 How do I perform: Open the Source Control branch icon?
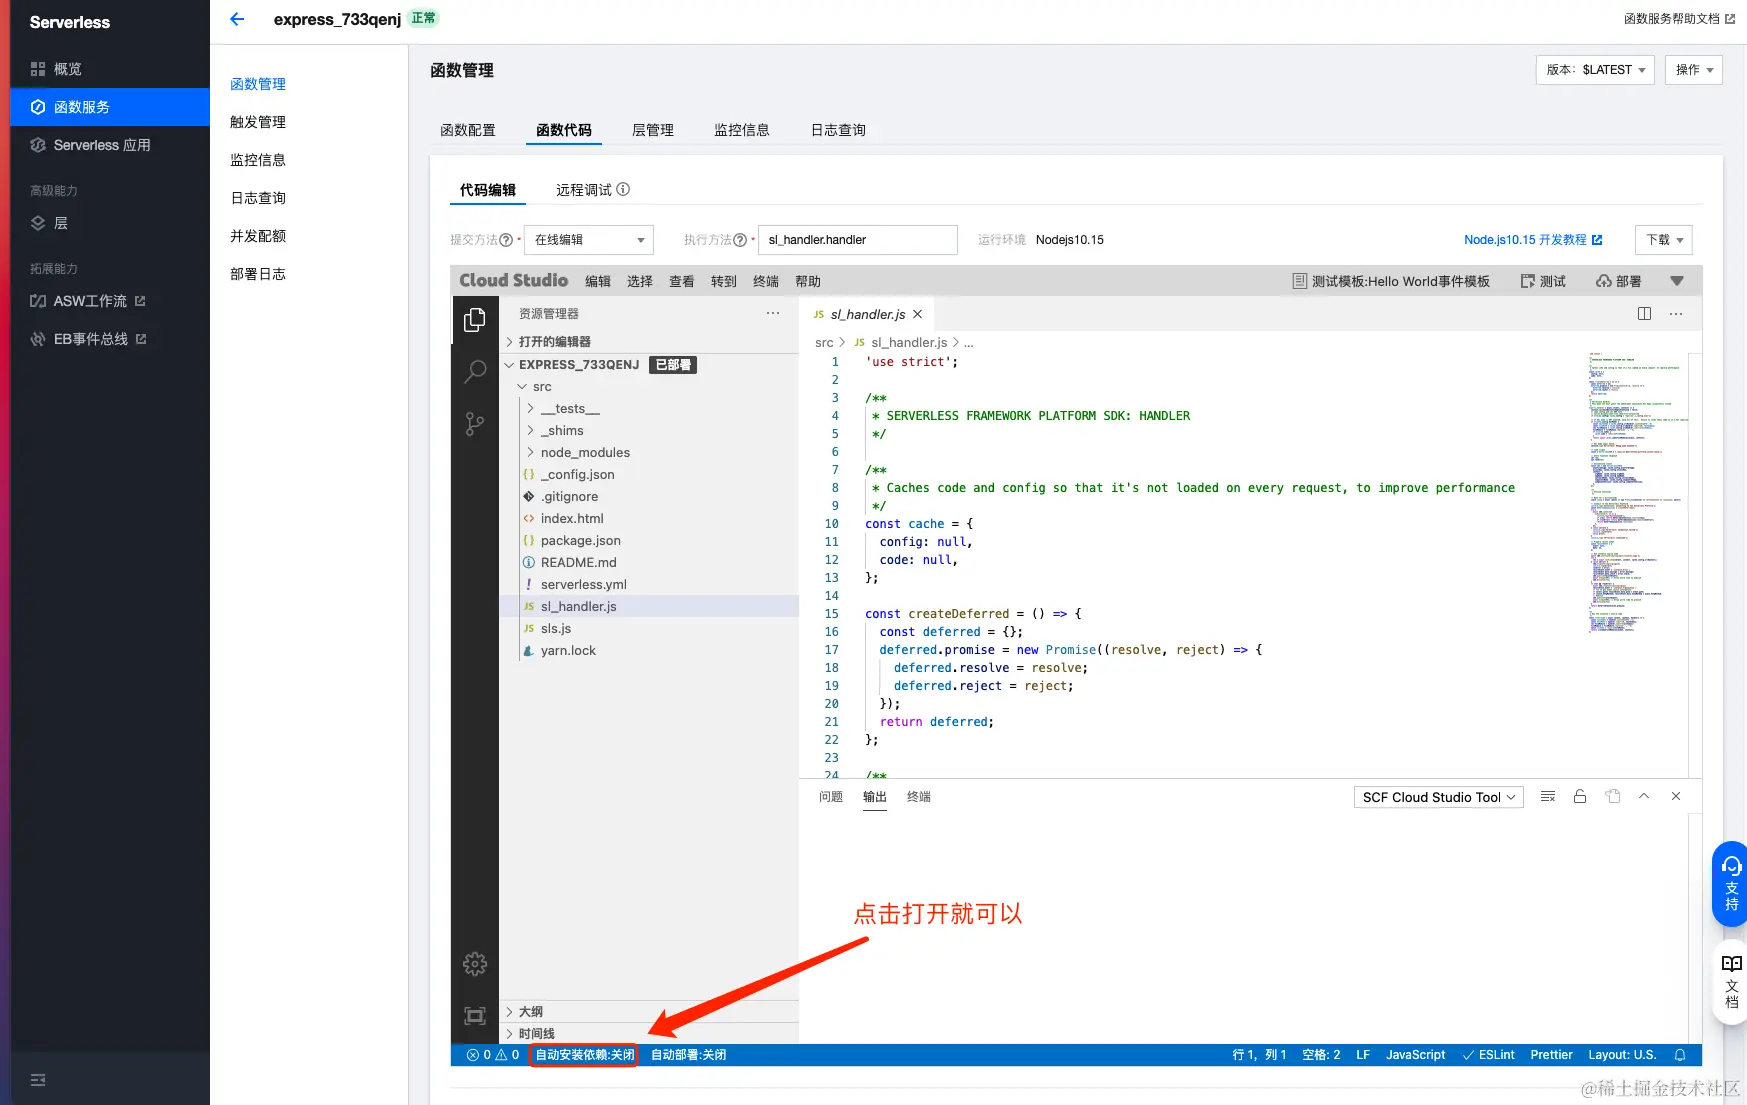[x=475, y=424]
